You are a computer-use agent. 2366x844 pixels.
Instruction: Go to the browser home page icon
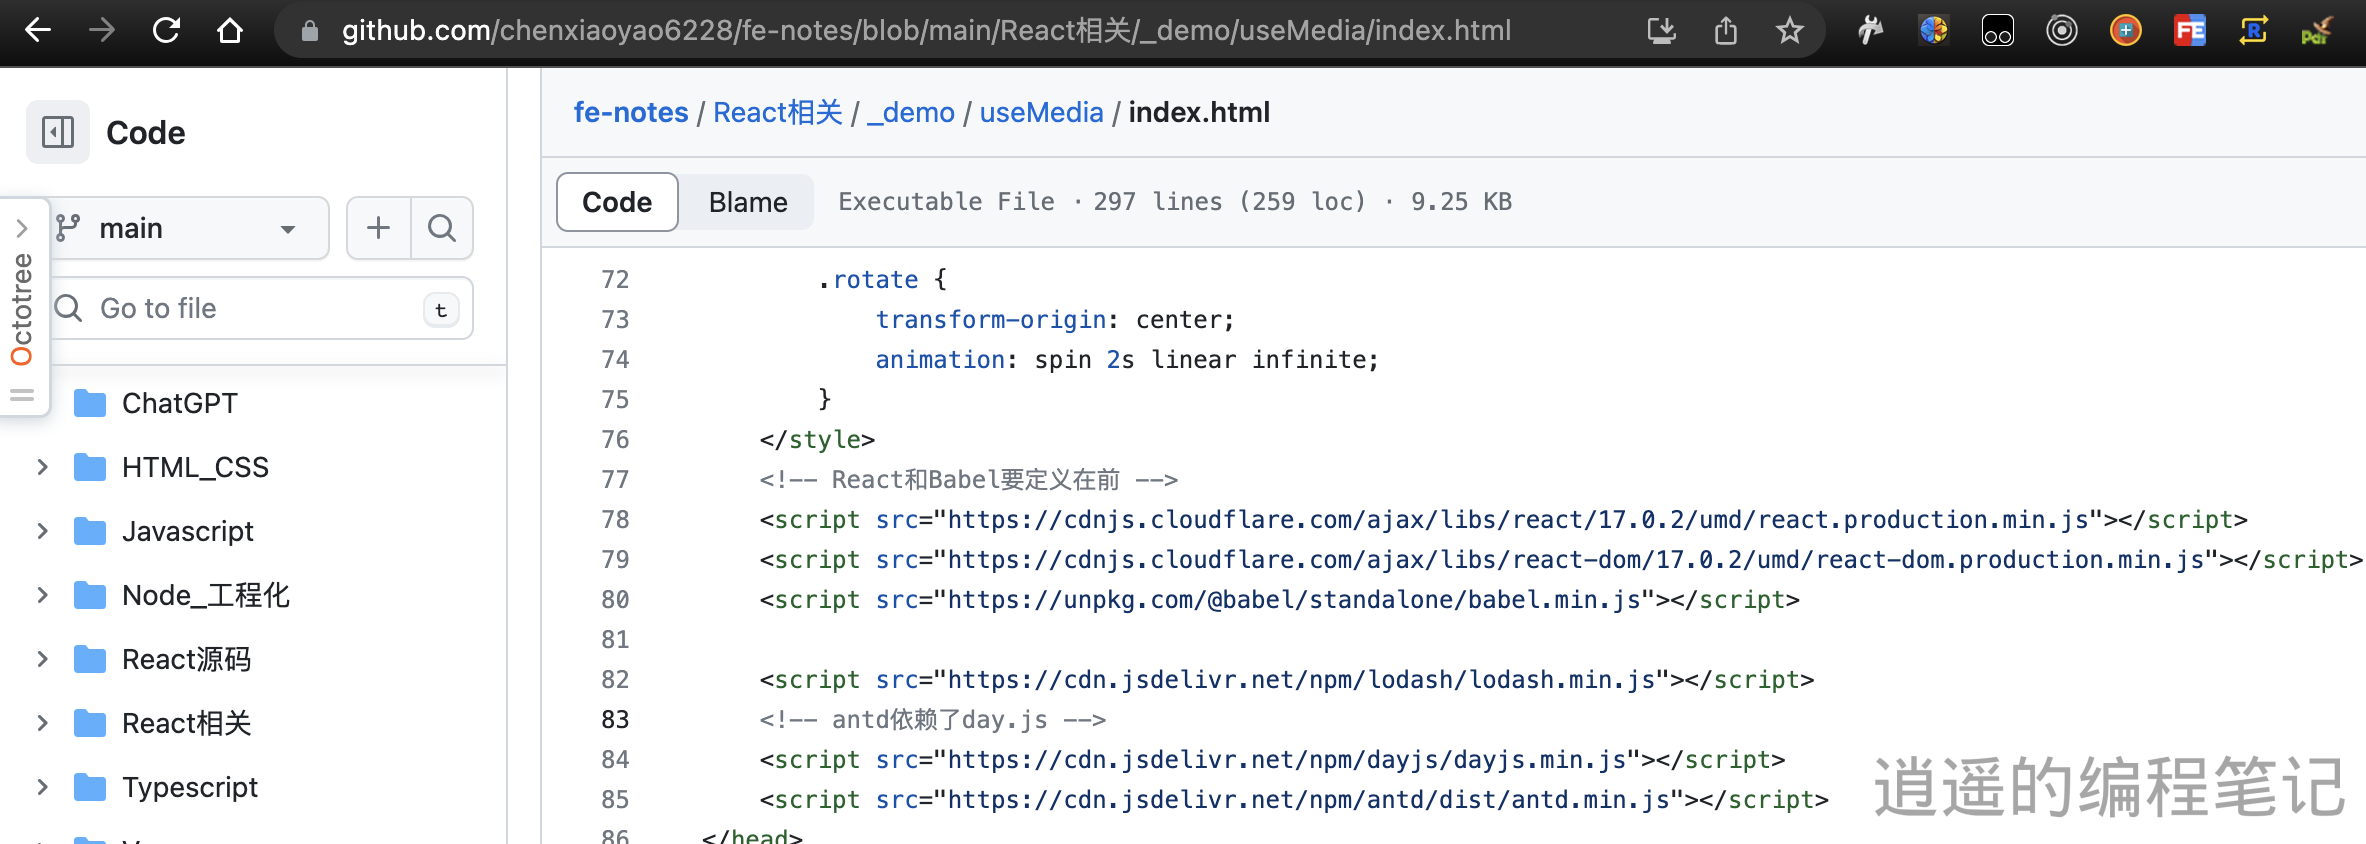(x=230, y=31)
